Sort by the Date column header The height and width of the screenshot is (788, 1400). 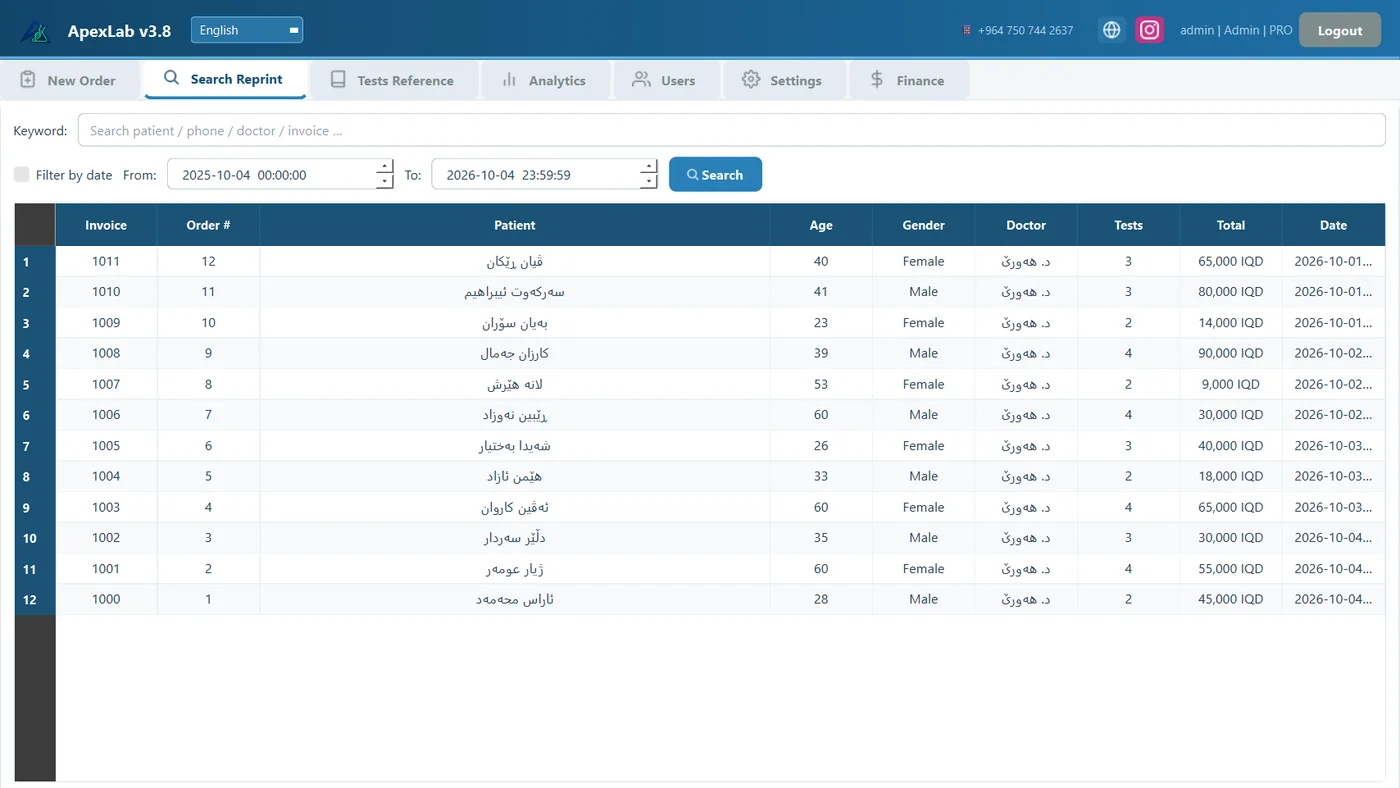(1333, 225)
